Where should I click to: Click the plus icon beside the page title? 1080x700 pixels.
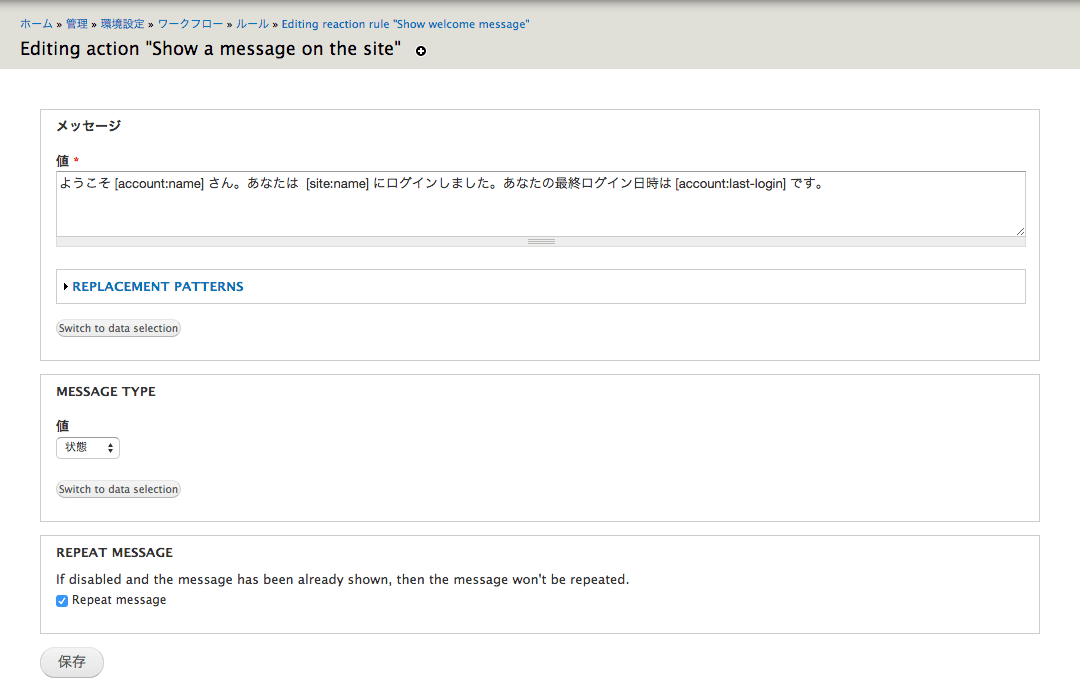[421, 51]
